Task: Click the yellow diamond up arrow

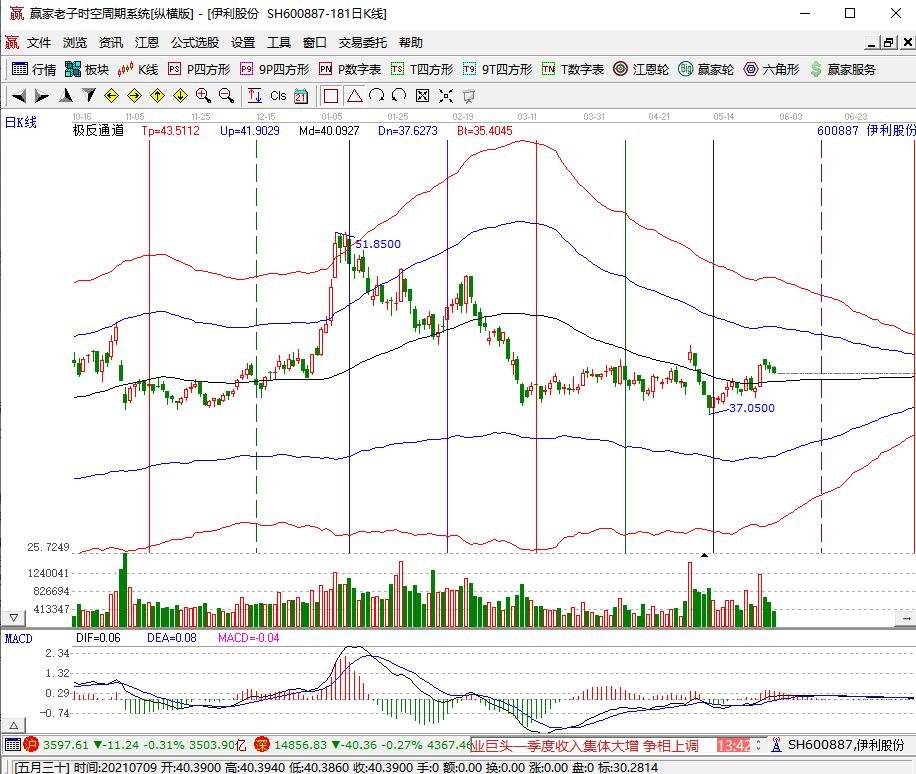Action: 157,96
